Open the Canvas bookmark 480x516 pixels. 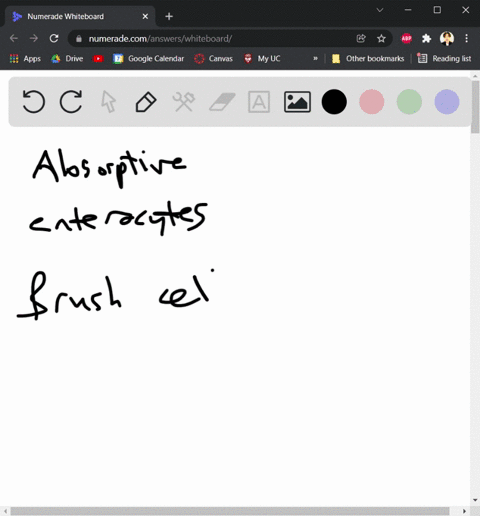[x=213, y=59]
